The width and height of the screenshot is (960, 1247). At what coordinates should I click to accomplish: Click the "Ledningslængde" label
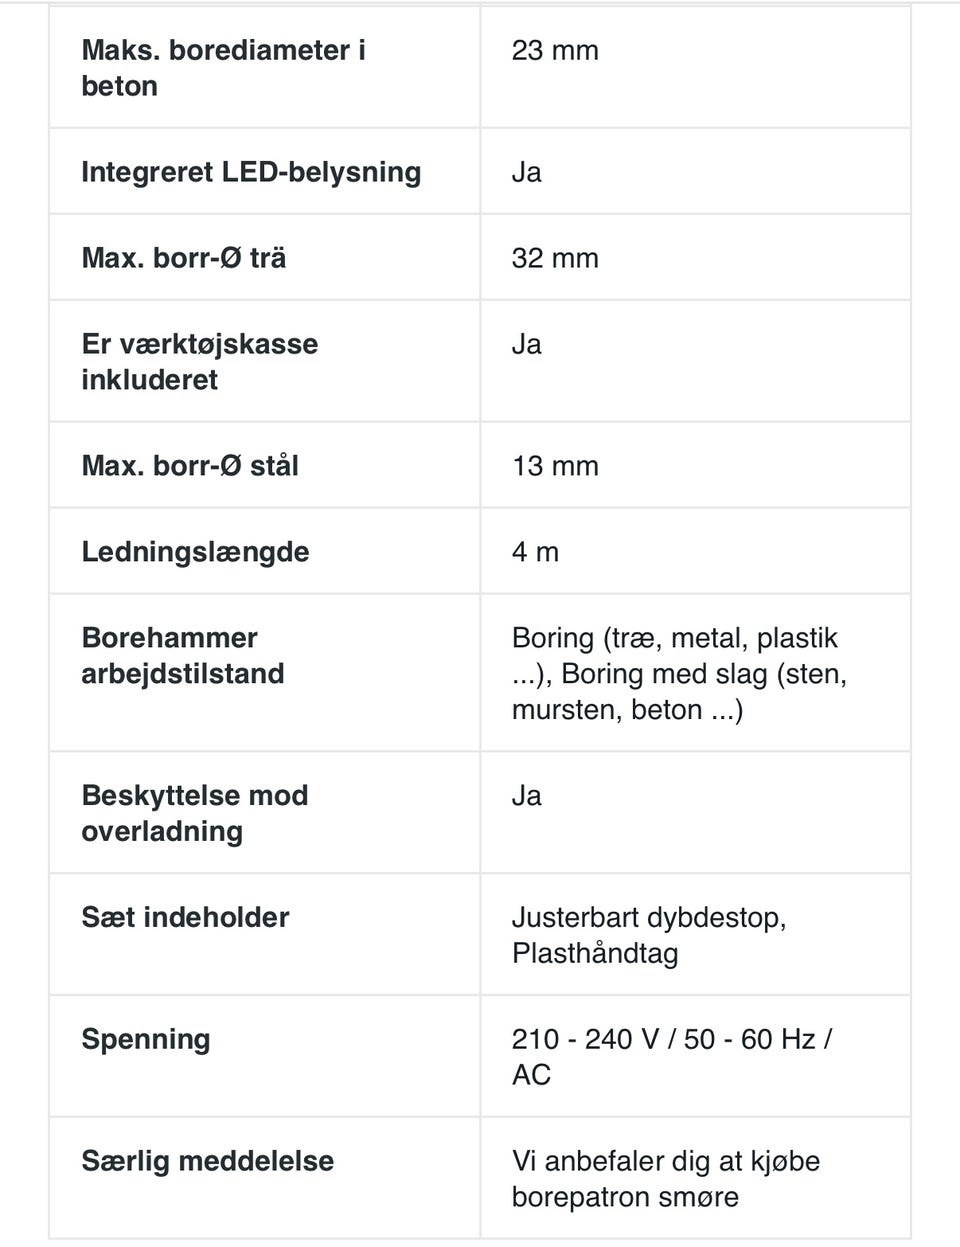point(195,552)
